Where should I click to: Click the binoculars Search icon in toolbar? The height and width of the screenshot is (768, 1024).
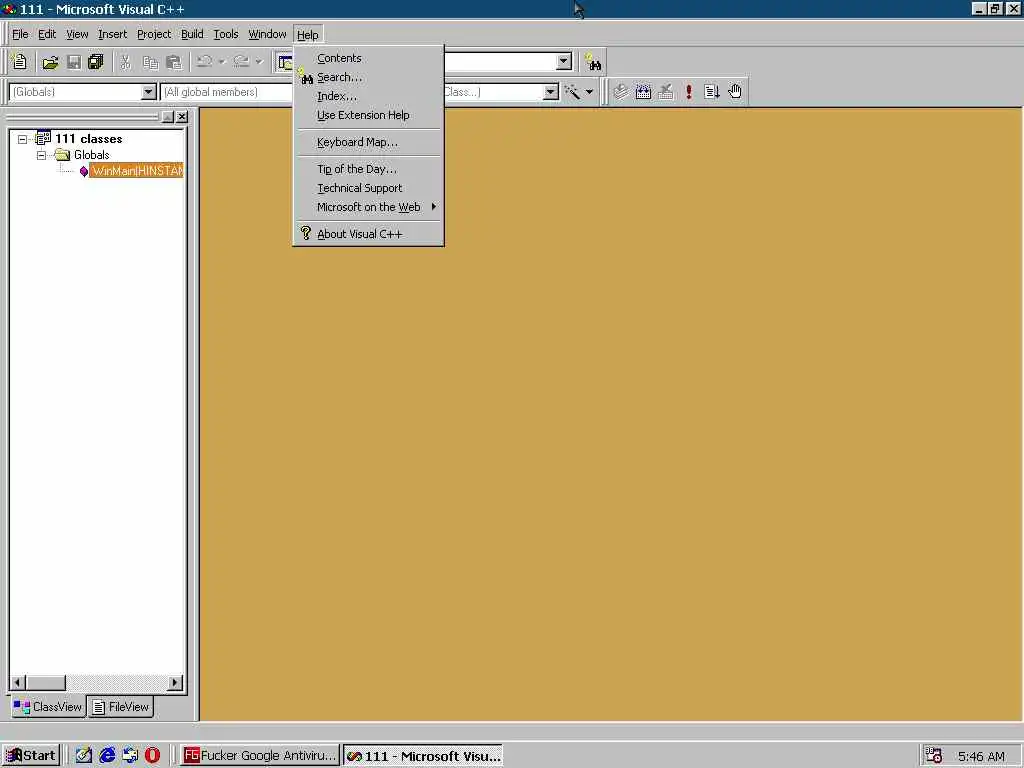tap(593, 62)
